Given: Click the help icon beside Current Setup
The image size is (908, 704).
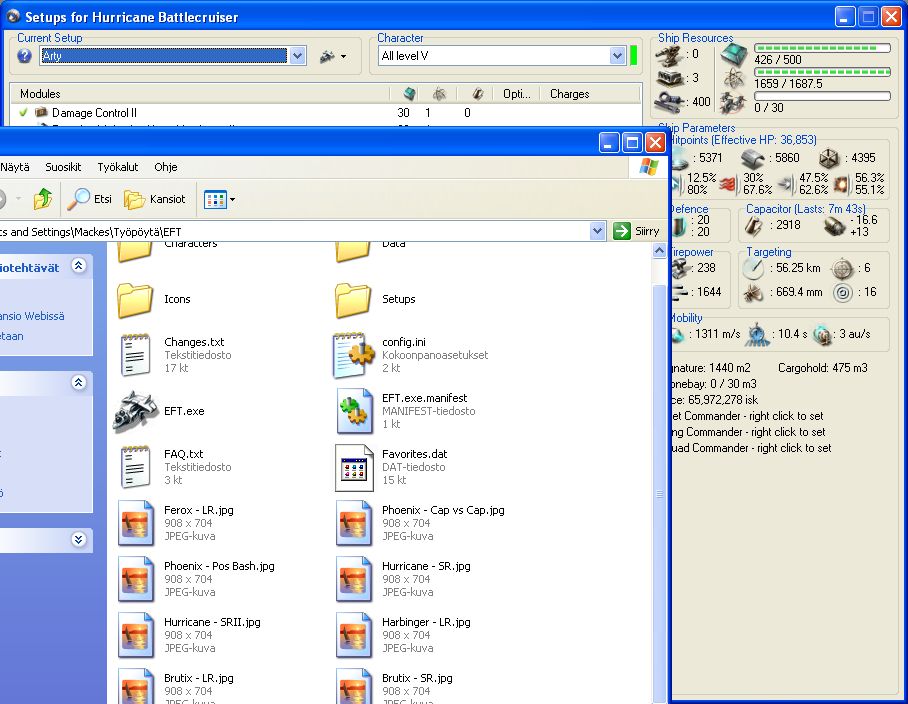Looking at the screenshot, I should point(24,56).
